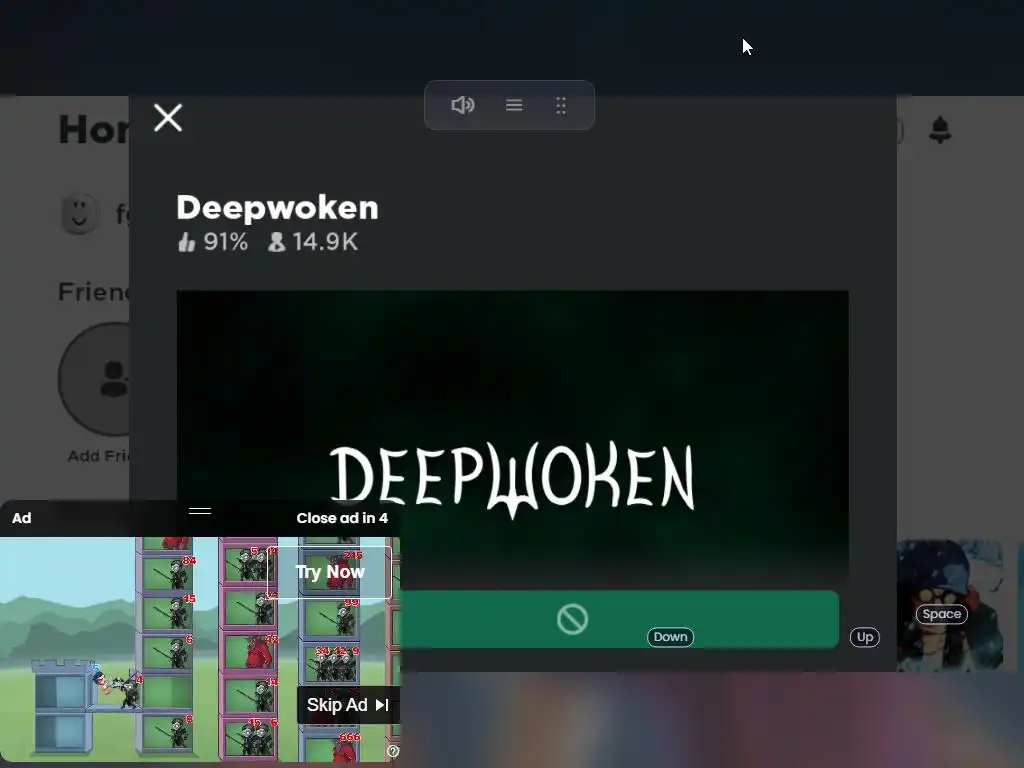Click the Add Friends circle avatar
Image resolution: width=1024 pixels, height=768 pixels.
coord(95,379)
